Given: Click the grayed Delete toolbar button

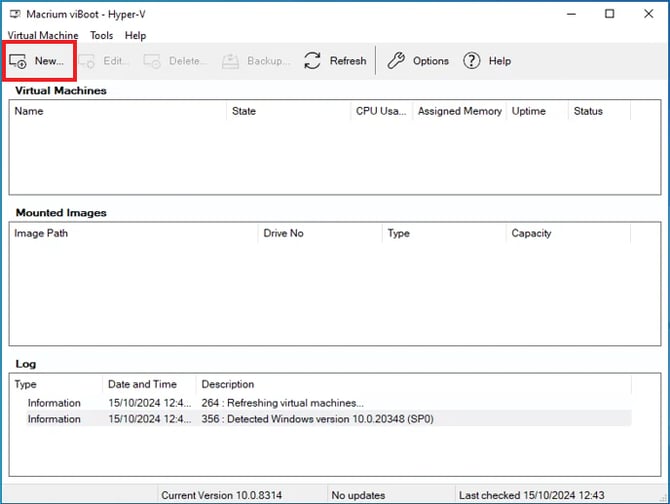Looking at the screenshot, I should click(176, 61).
